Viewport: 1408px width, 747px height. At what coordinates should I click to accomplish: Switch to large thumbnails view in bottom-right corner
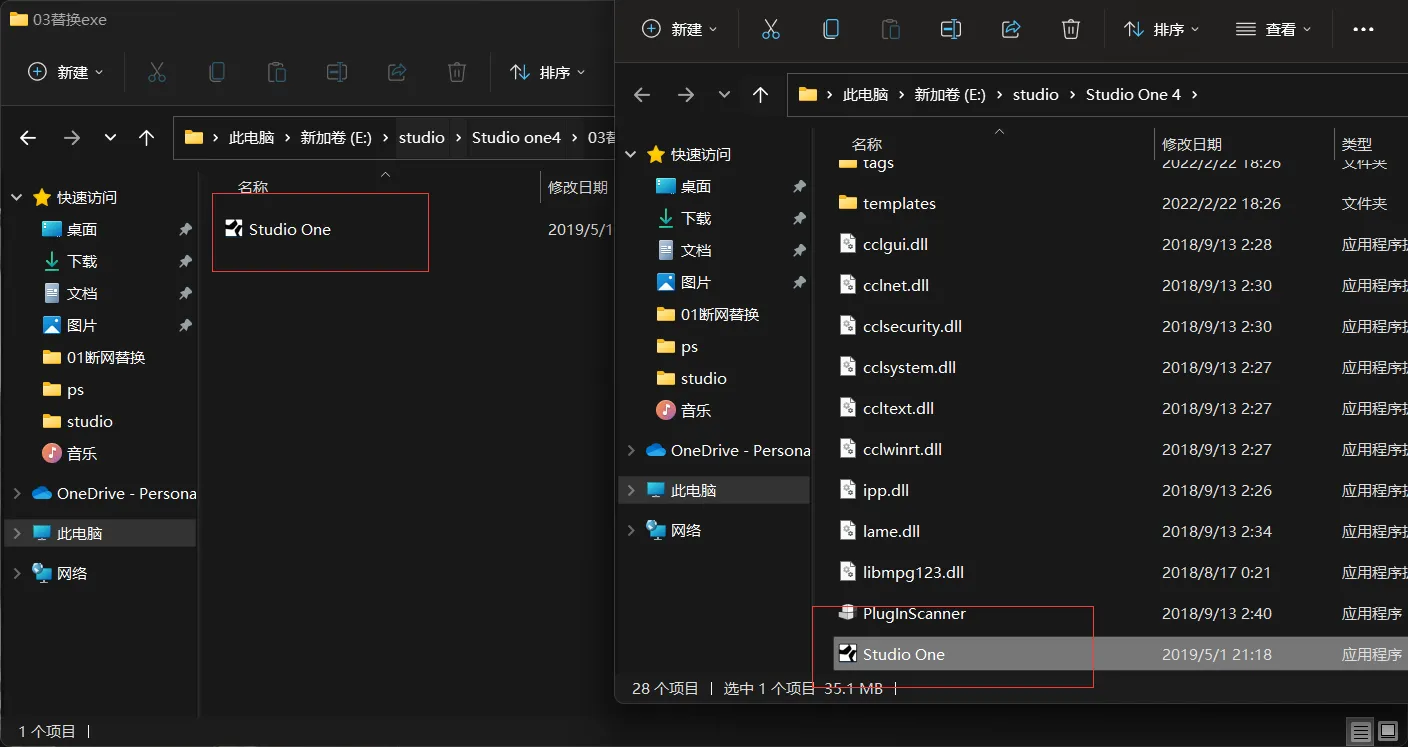(1387, 731)
